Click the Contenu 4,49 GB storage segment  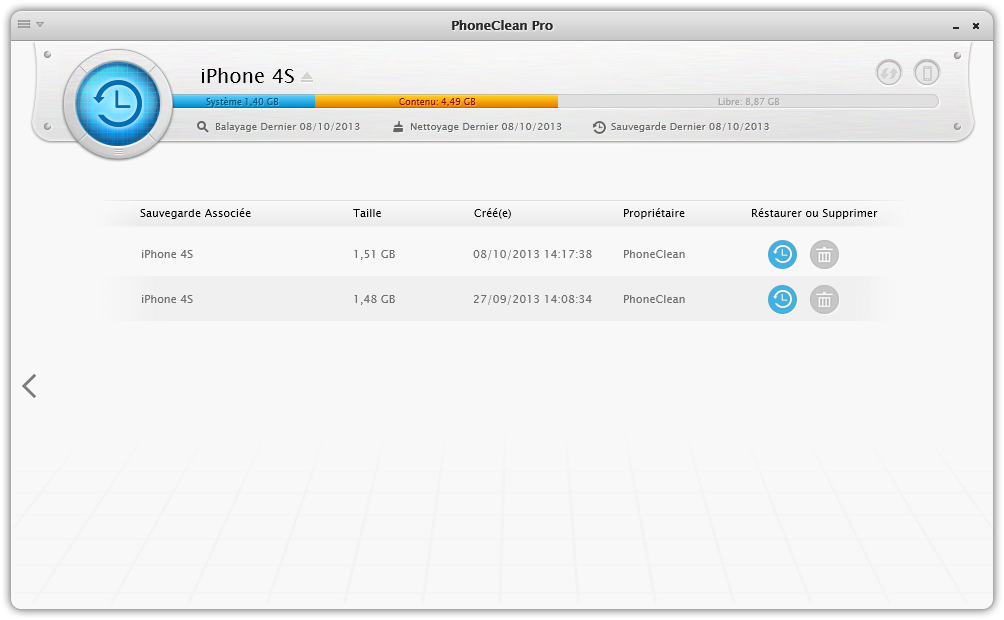pos(436,101)
